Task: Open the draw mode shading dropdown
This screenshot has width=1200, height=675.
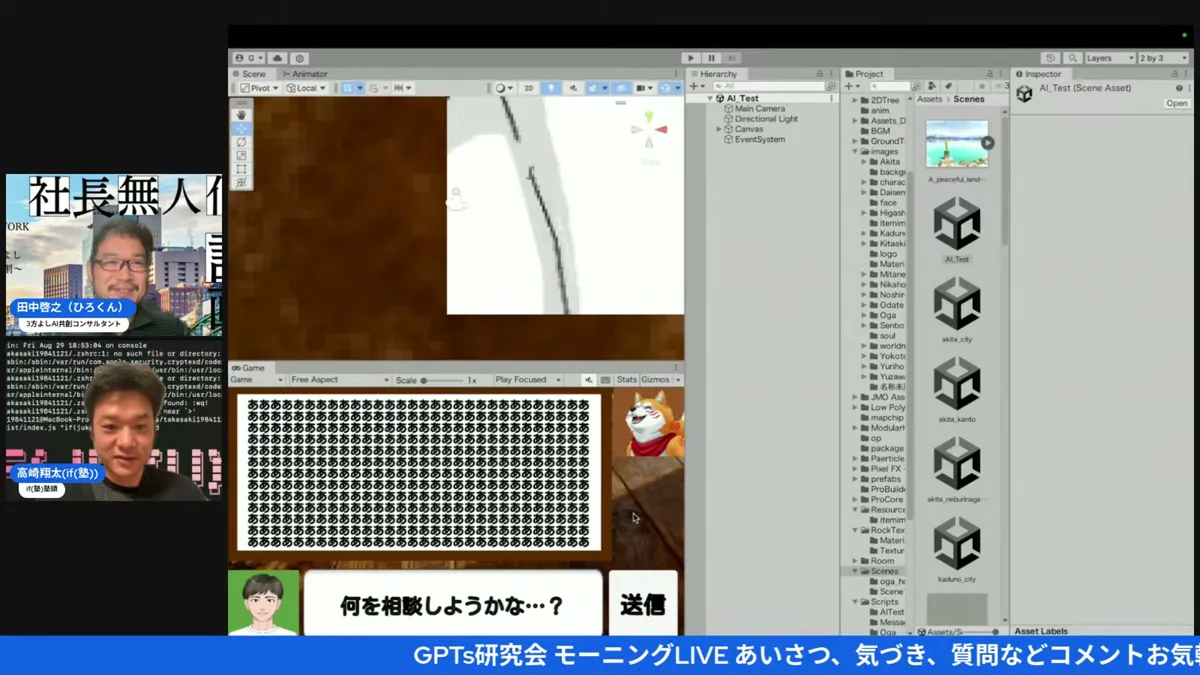Action: 504,88
